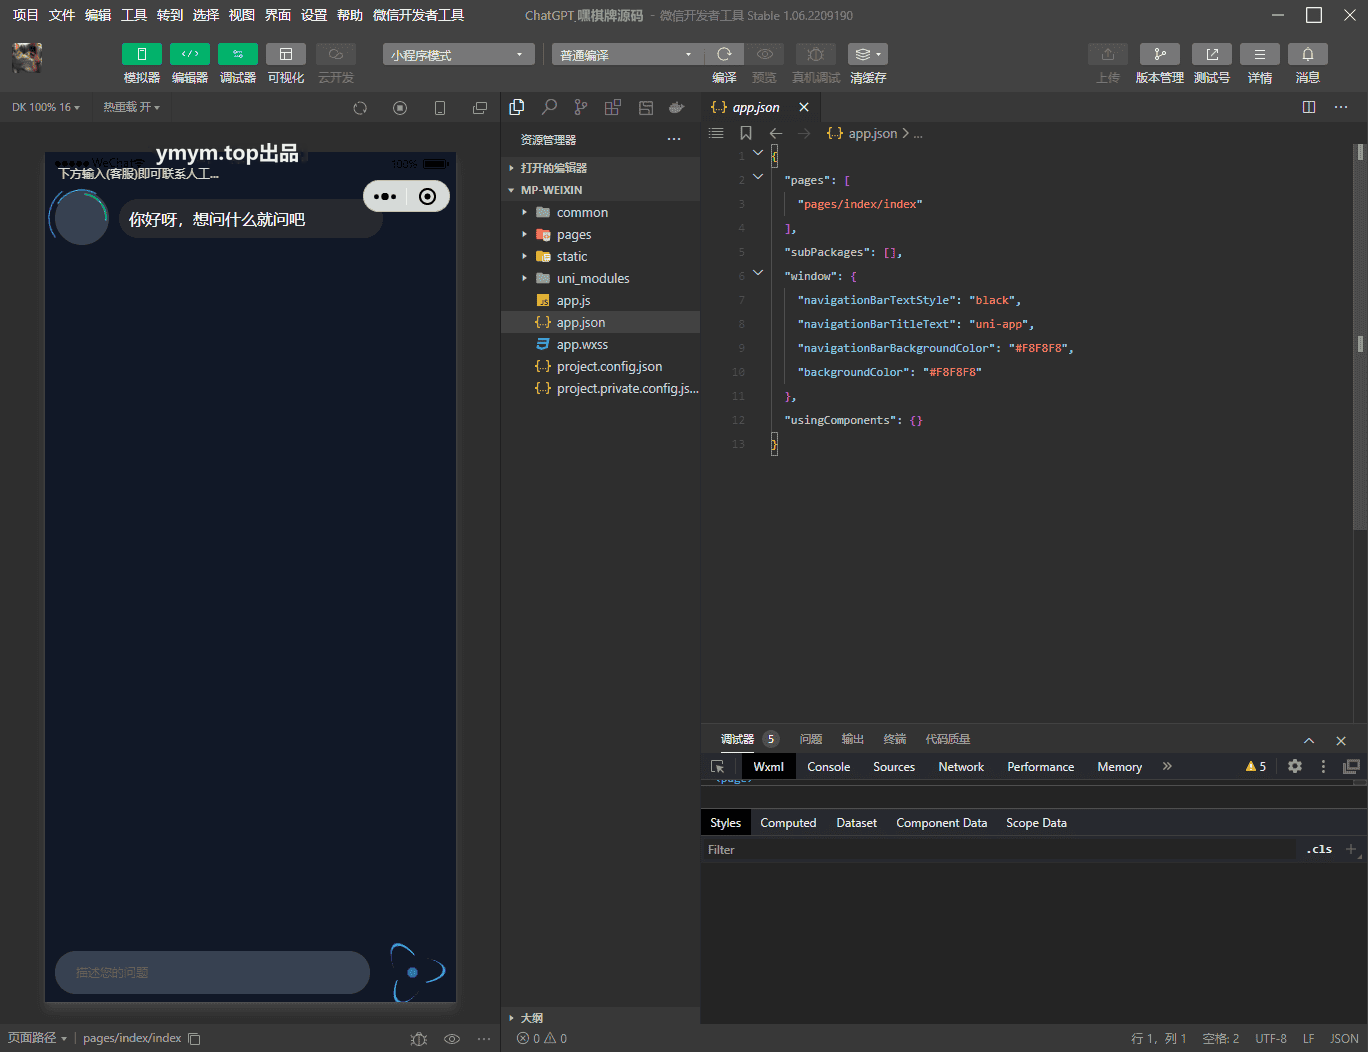Toggle the editor panel button
Screen dimensions: 1368x1052
coord(190,54)
